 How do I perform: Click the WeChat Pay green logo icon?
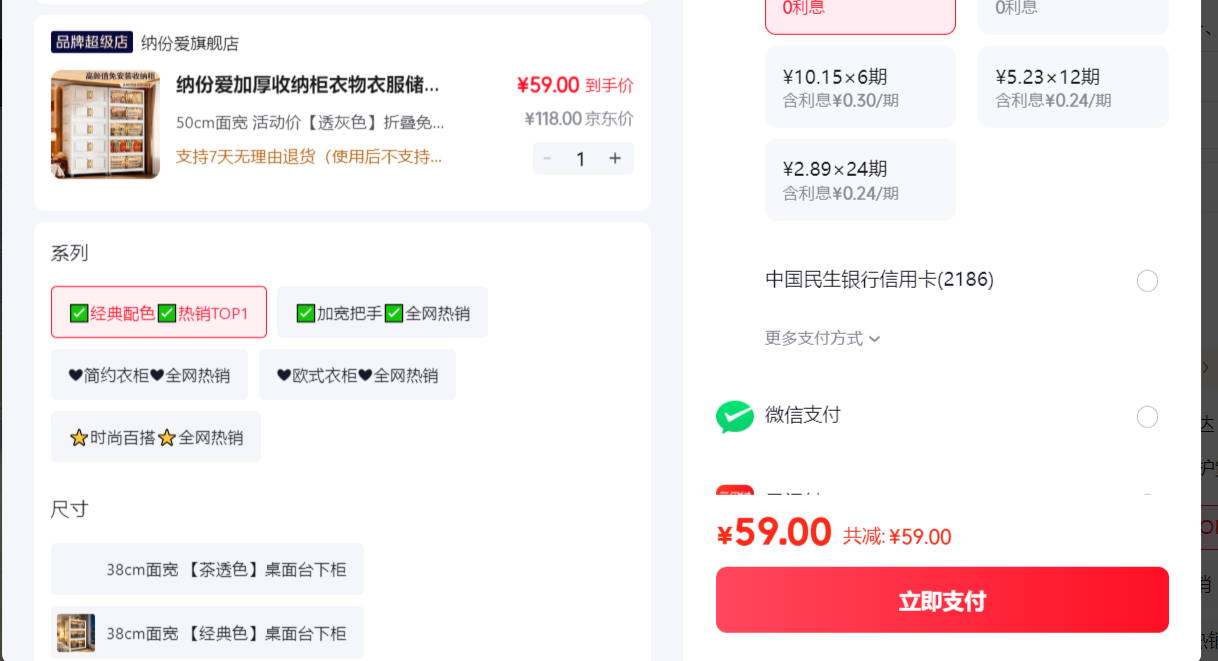tap(735, 416)
